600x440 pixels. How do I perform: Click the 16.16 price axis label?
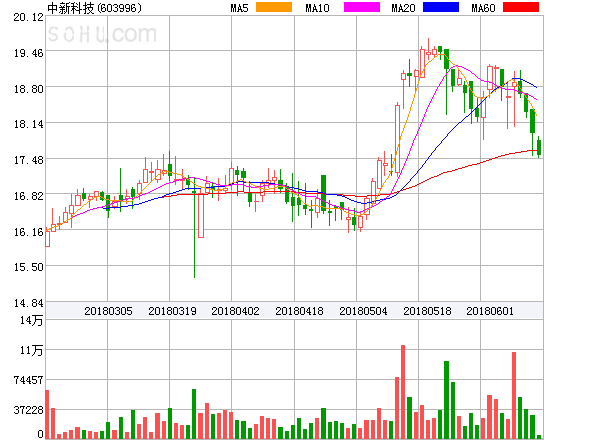(x=29, y=232)
